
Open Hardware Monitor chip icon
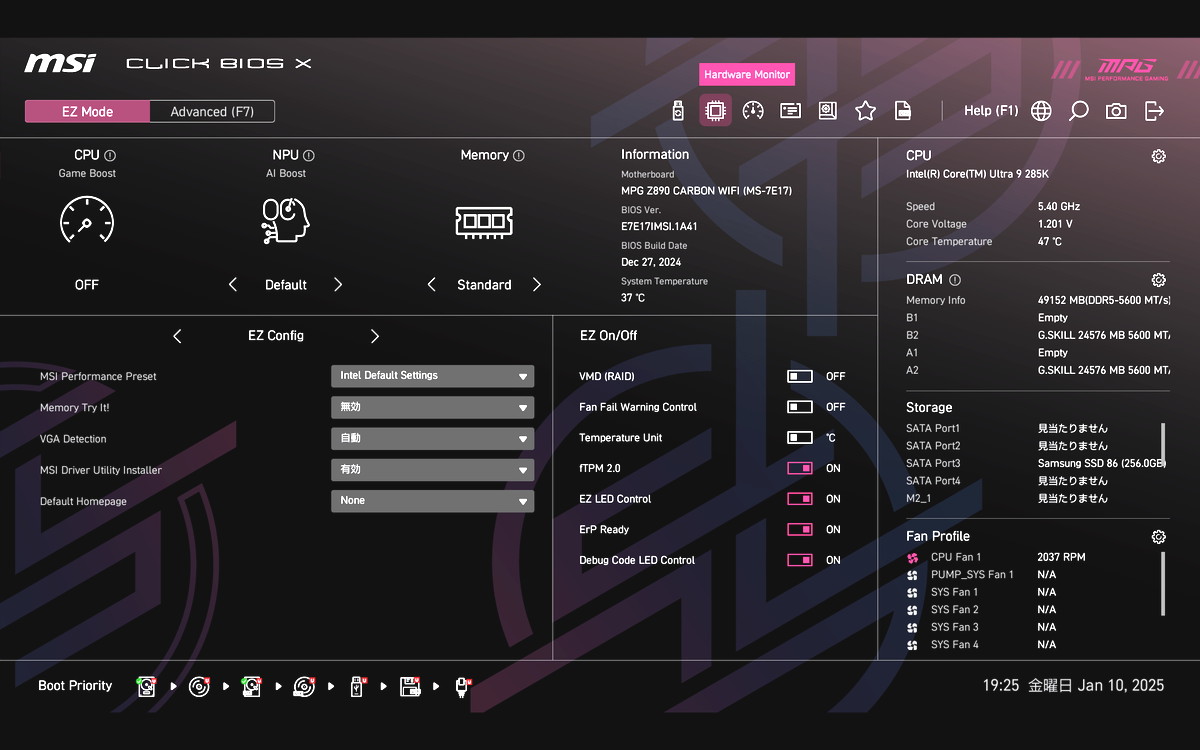click(x=715, y=111)
